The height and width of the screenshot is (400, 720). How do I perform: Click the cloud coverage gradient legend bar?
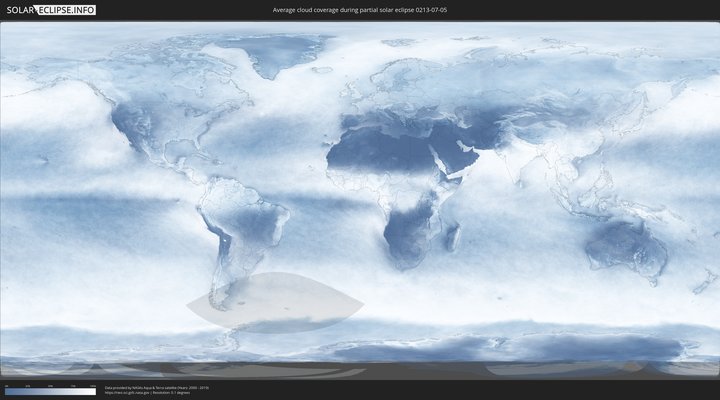[x=50, y=392]
